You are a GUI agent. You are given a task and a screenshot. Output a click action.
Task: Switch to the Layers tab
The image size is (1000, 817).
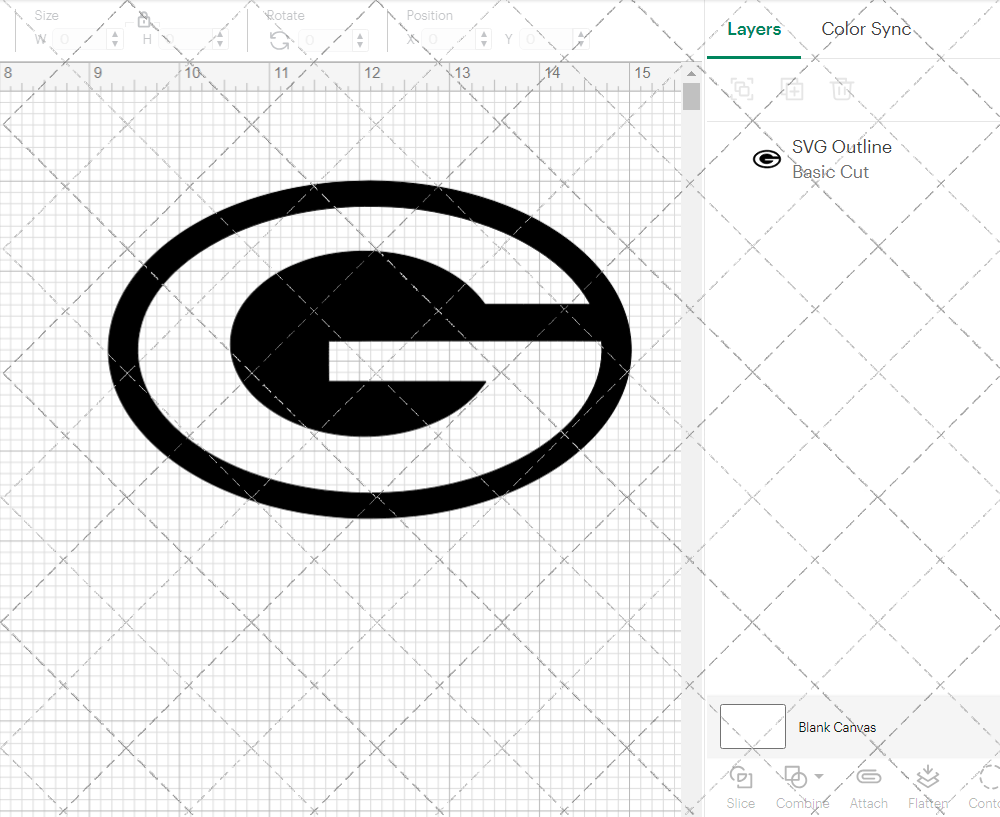[754, 29]
